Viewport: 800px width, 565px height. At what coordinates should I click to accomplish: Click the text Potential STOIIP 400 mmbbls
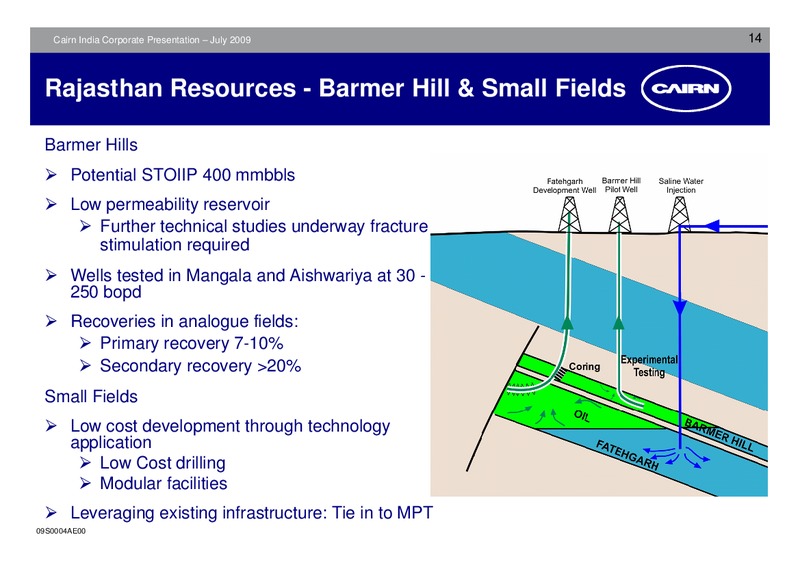[x=183, y=175]
